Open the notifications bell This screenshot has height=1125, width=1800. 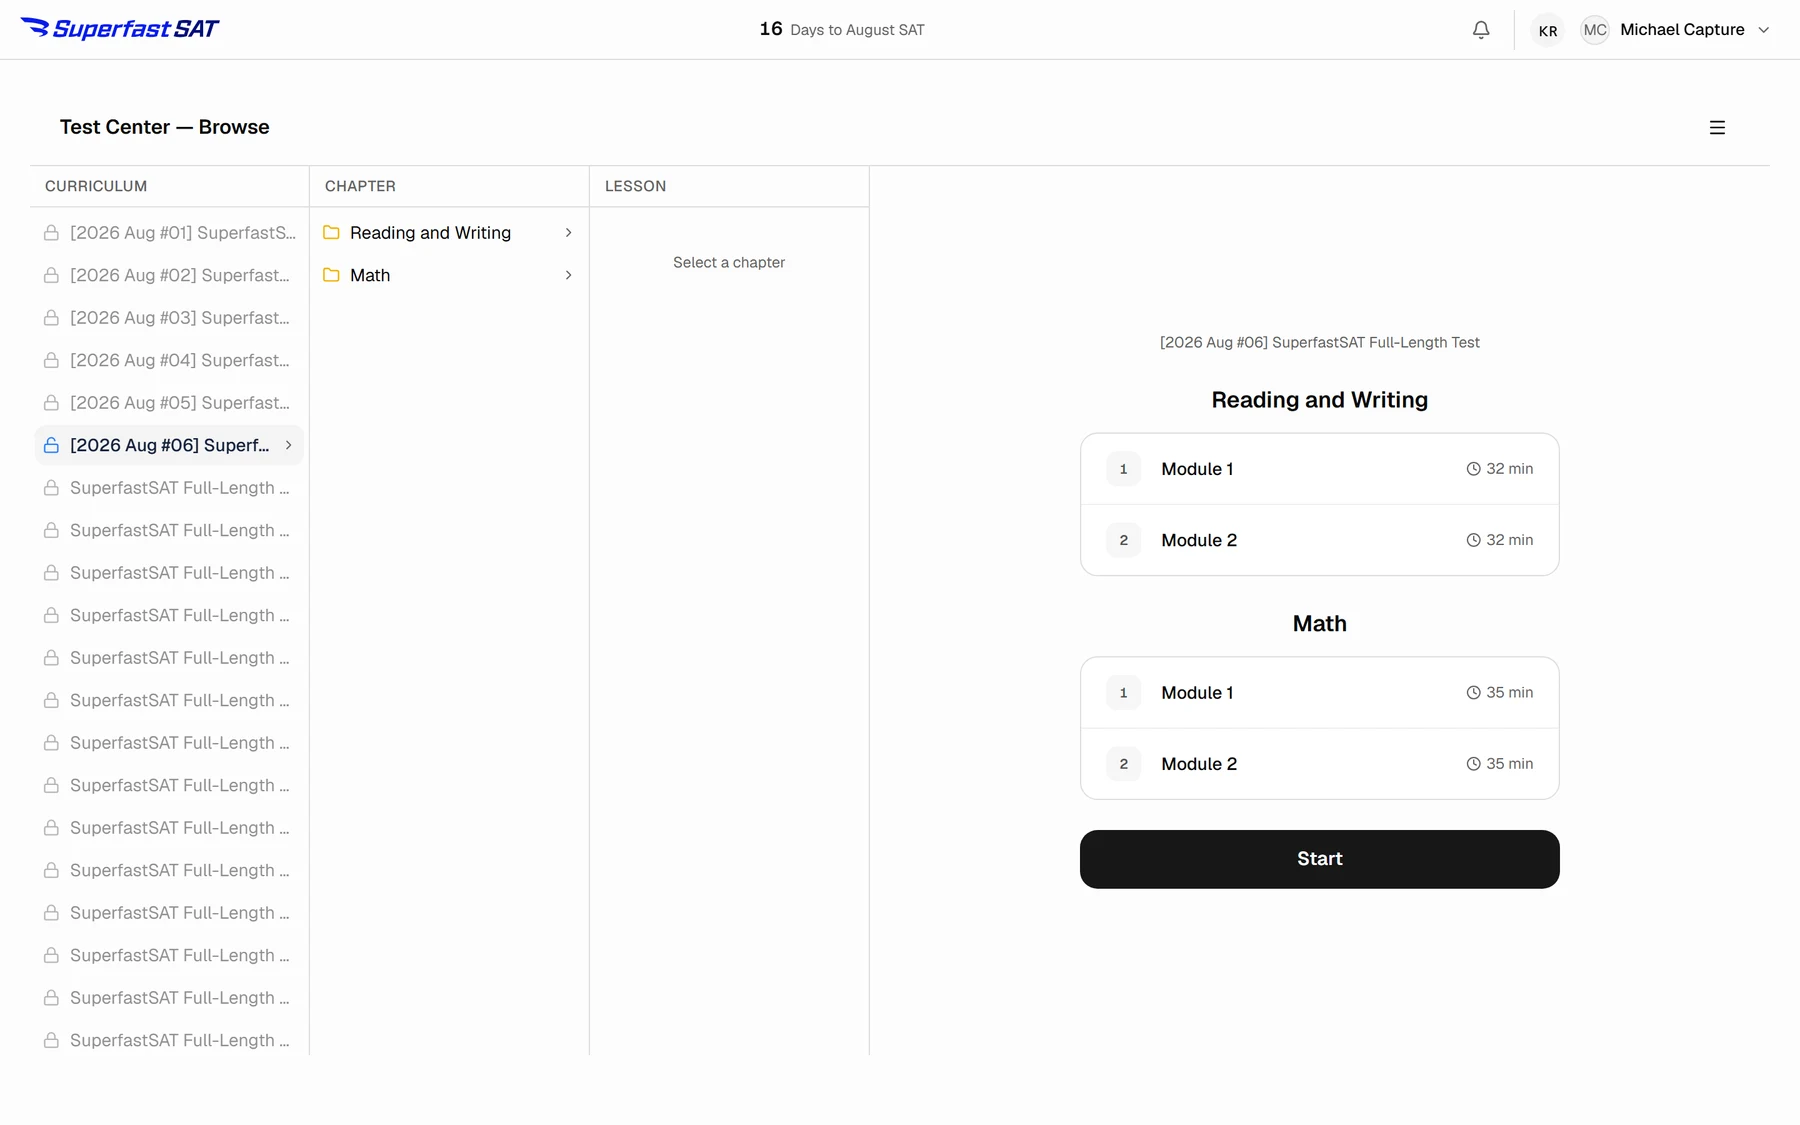coord(1481,30)
